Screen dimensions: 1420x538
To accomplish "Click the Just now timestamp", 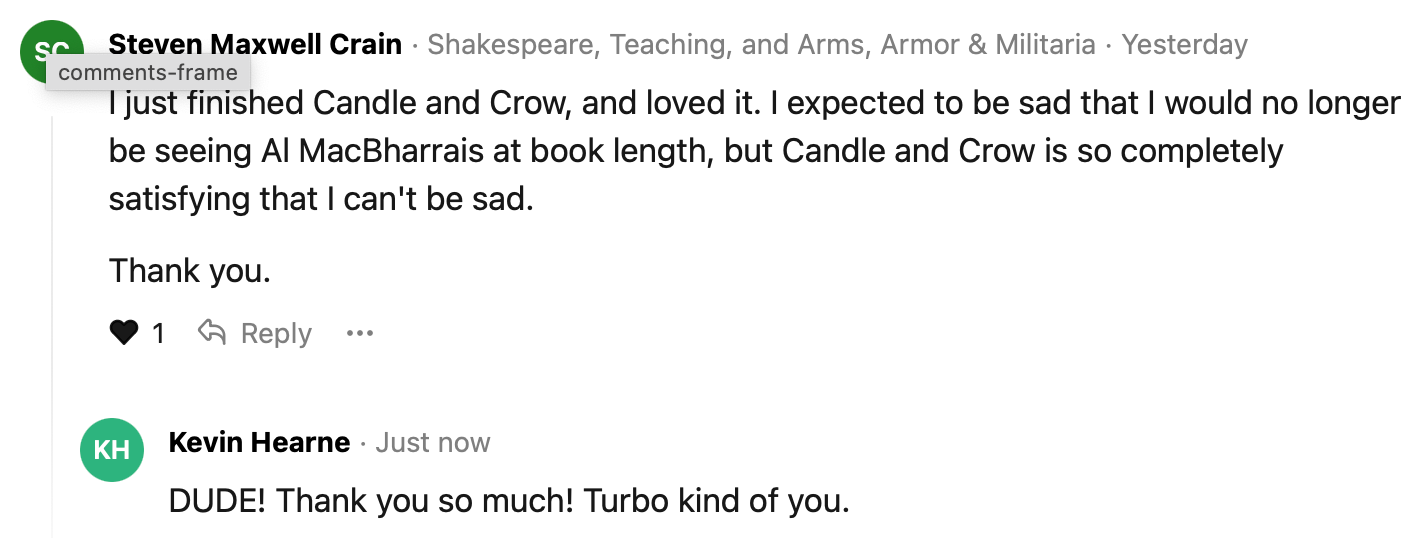I will click(433, 443).
